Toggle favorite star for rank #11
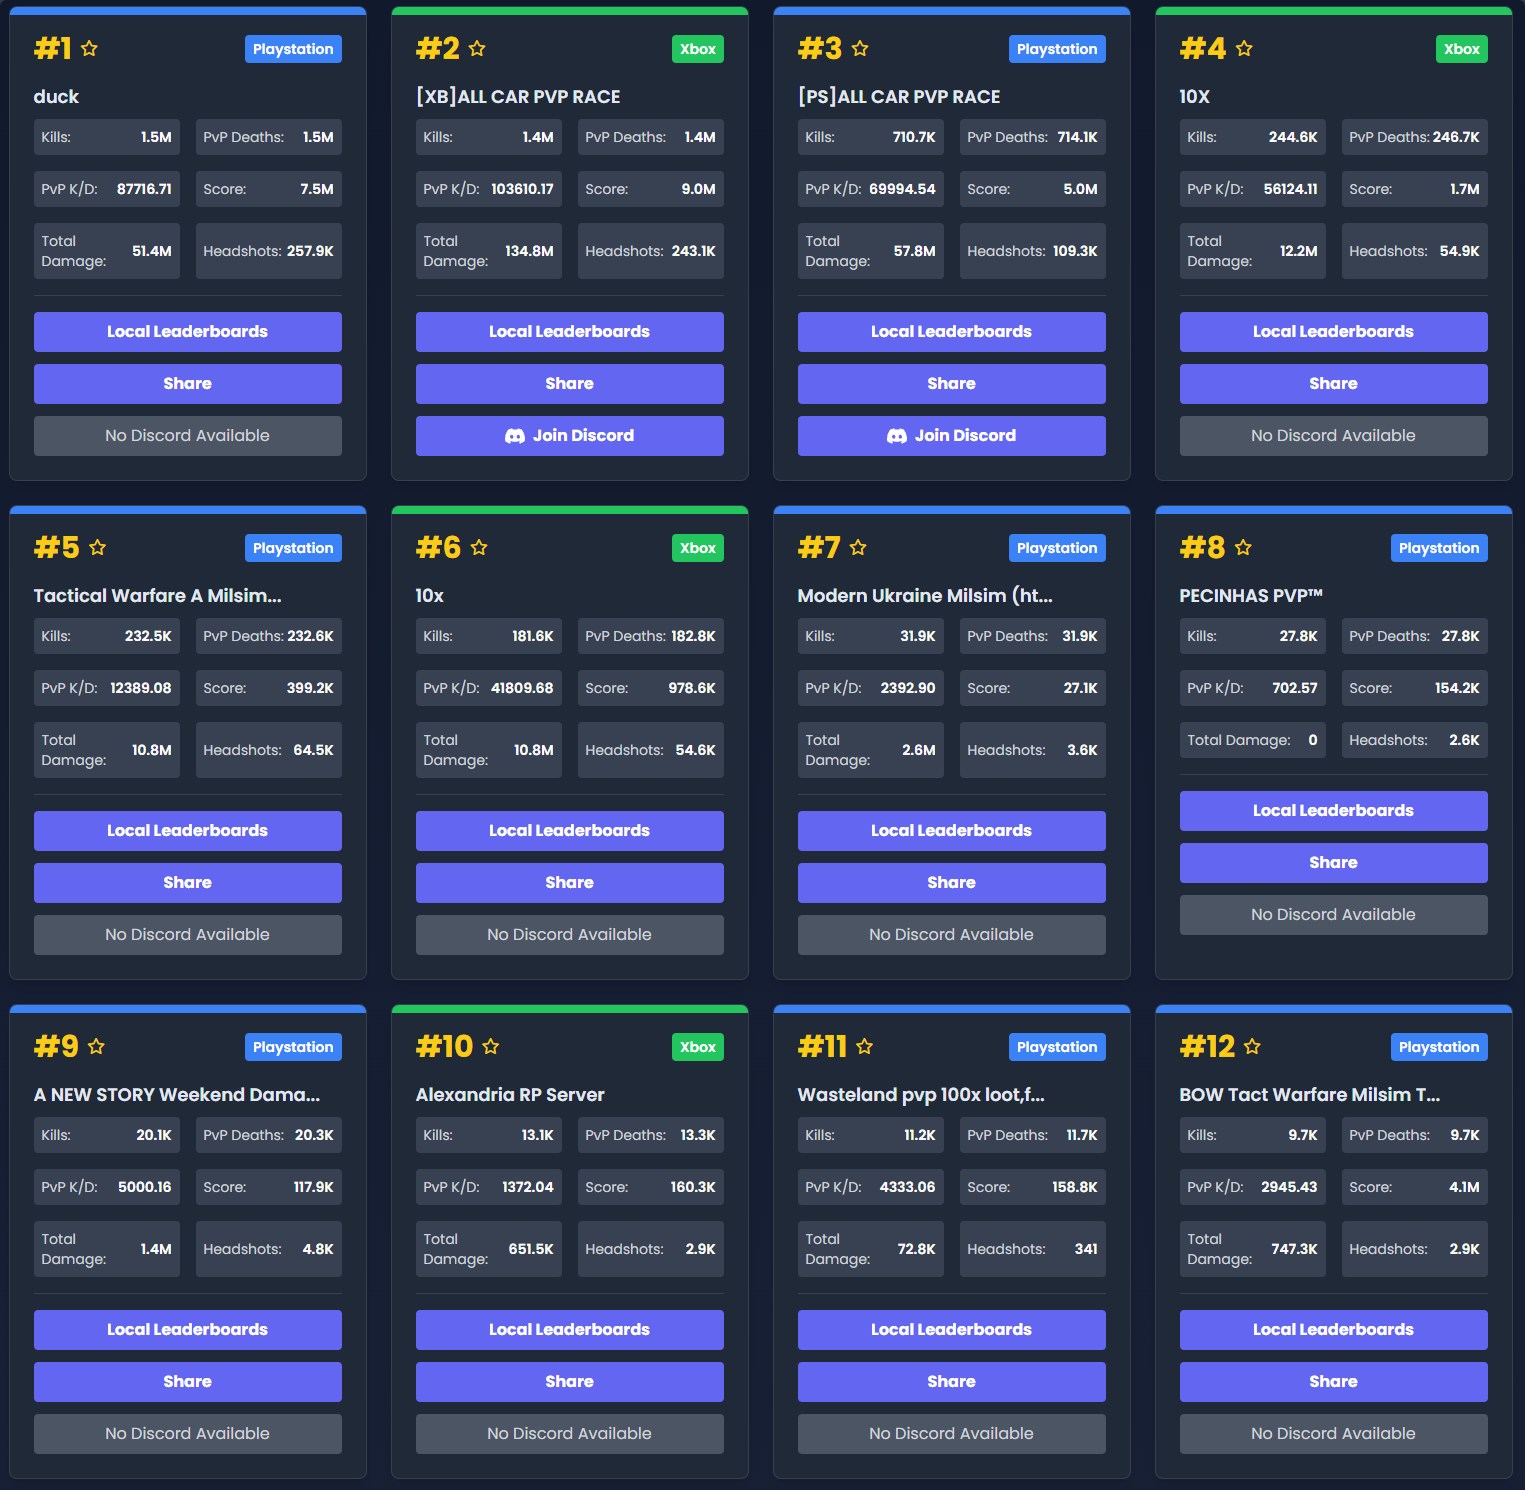Image resolution: width=1525 pixels, height=1490 pixels. (865, 1046)
